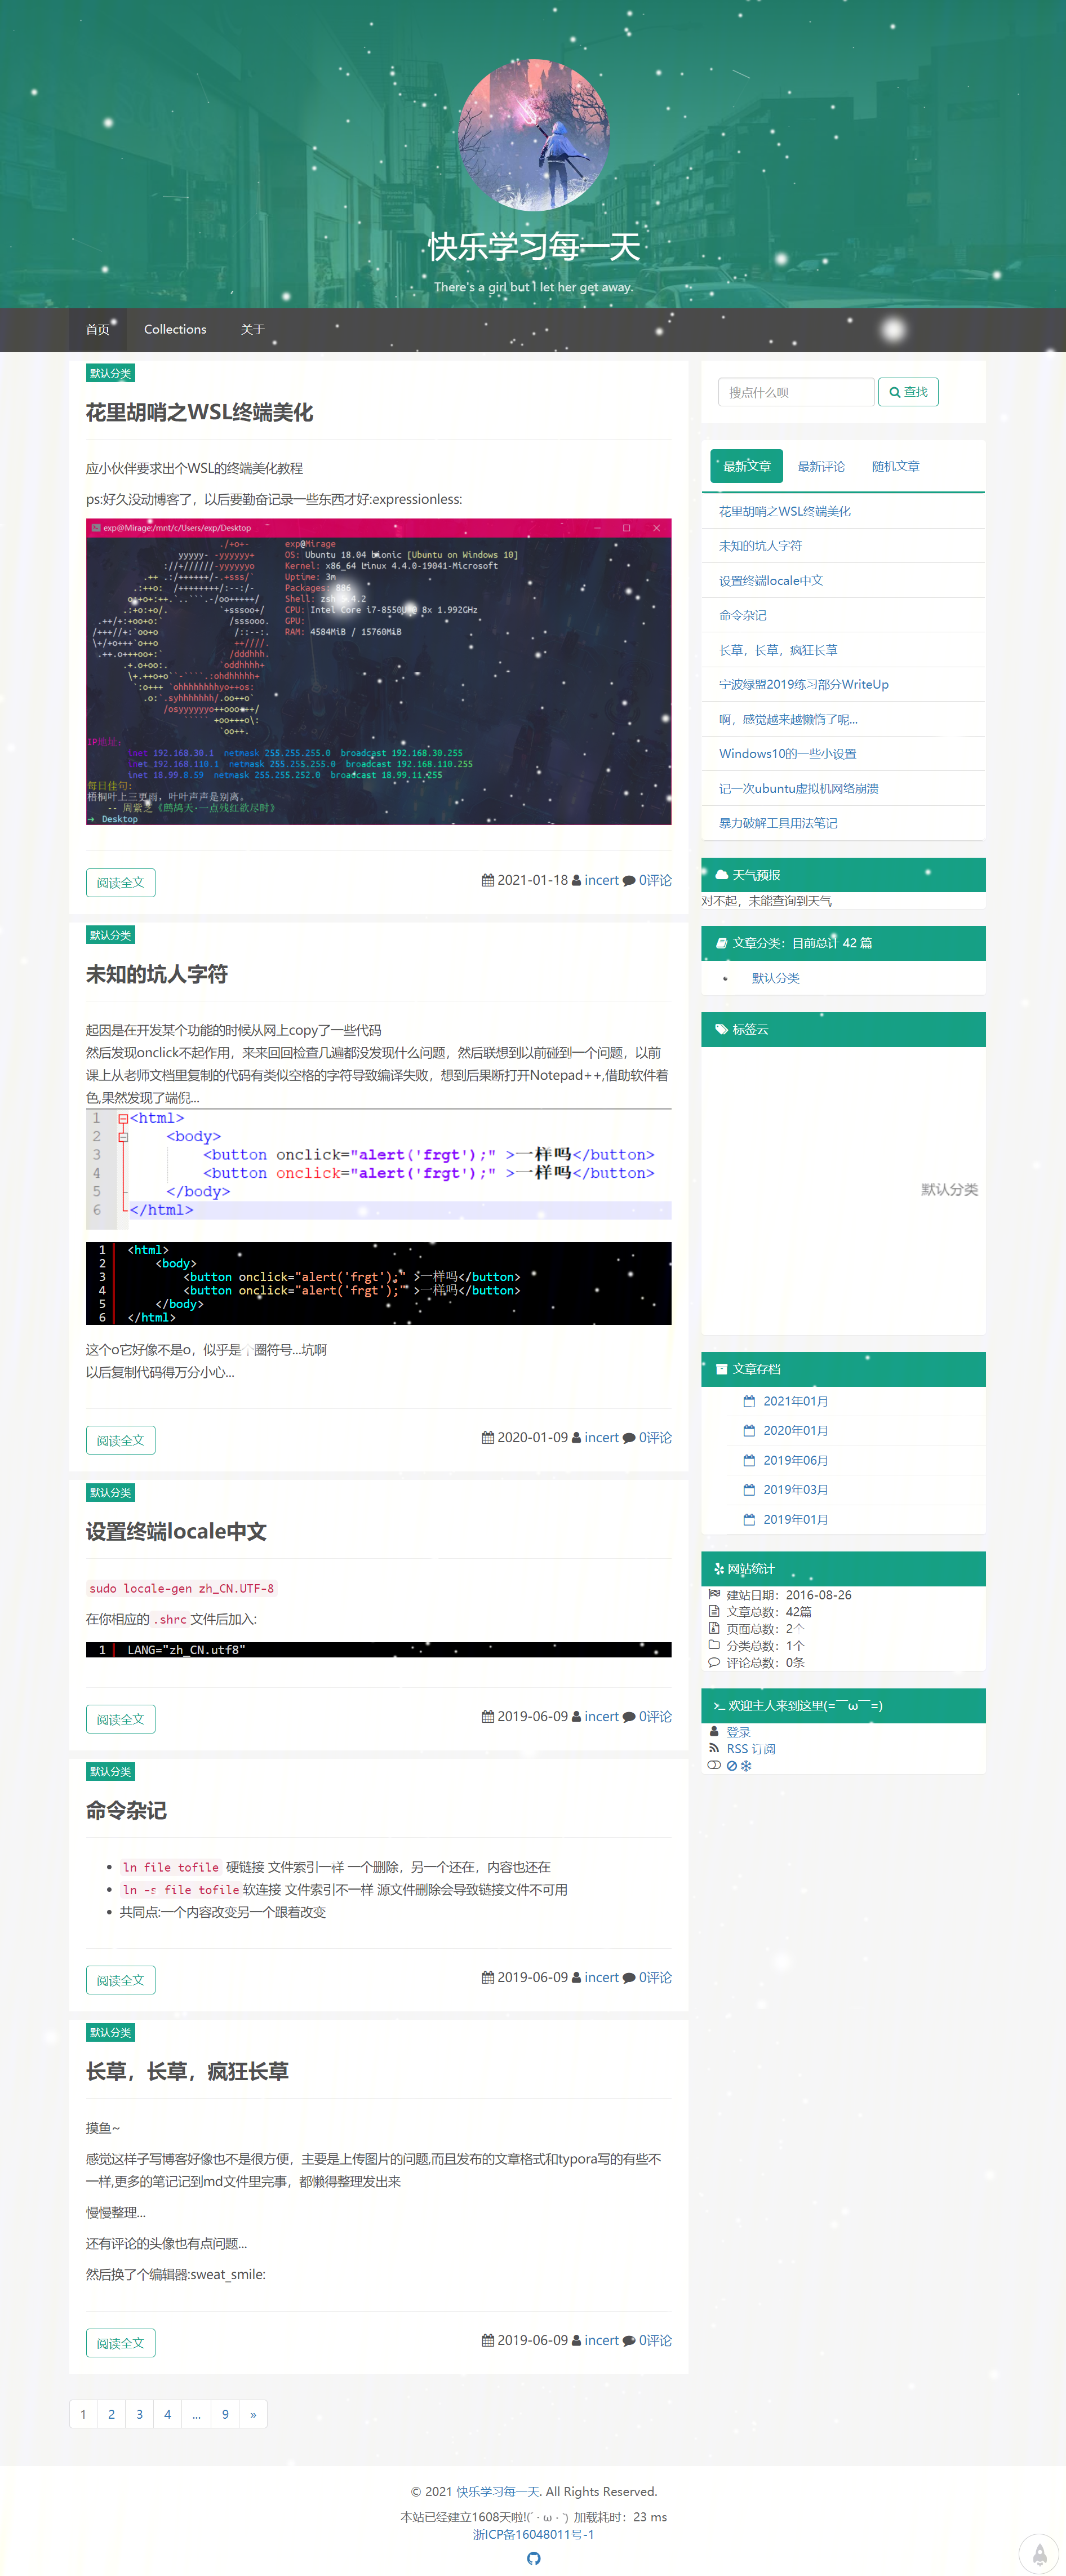This screenshot has height=2576, width=1066.
Task: Open sidebar link 长草，长草，疯狂长草
Action: coord(778,650)
